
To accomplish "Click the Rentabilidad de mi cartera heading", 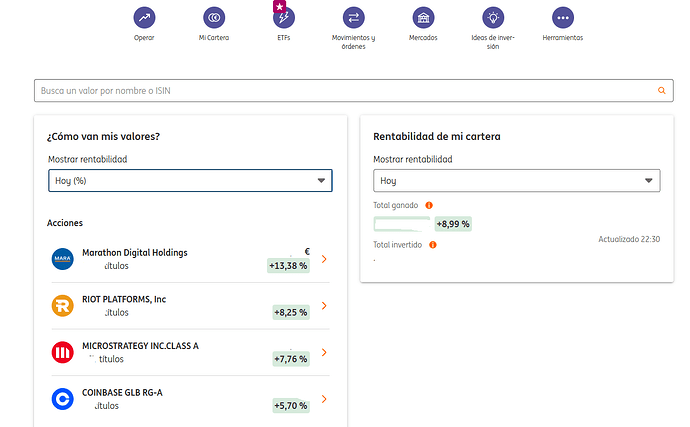I will click(437, 136).
